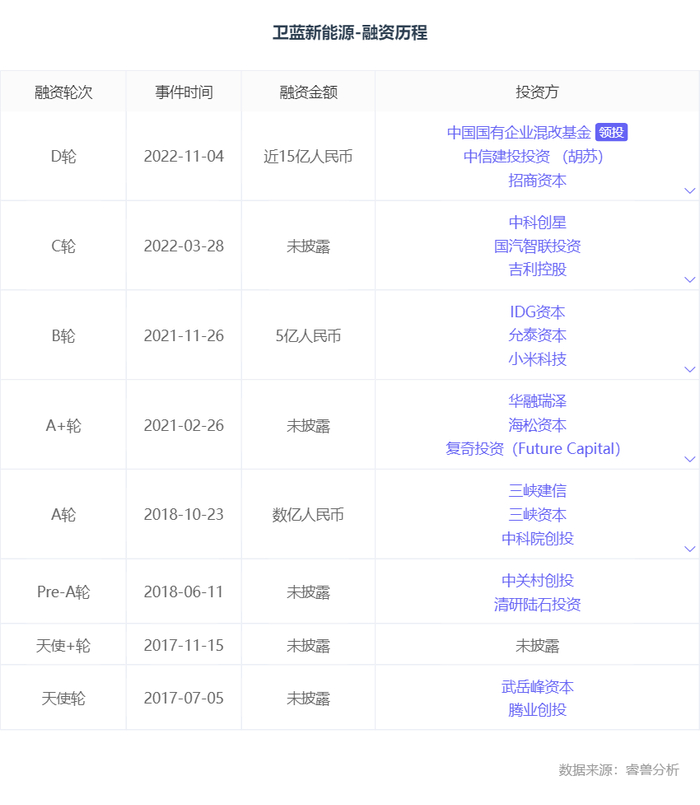Viewport: 700px width, 805px height.
Task: Click 未披露 amount in C轮 row
Action: [308, 246]
